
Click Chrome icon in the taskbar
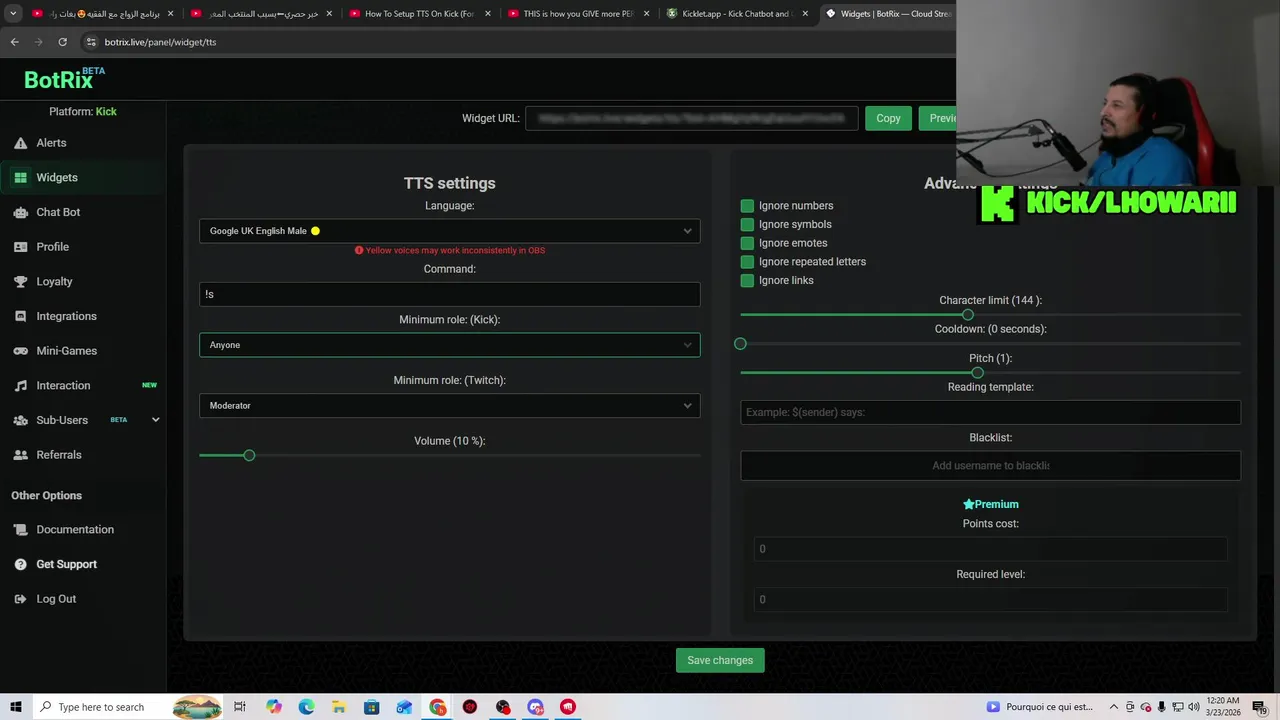tap(438, 707)
